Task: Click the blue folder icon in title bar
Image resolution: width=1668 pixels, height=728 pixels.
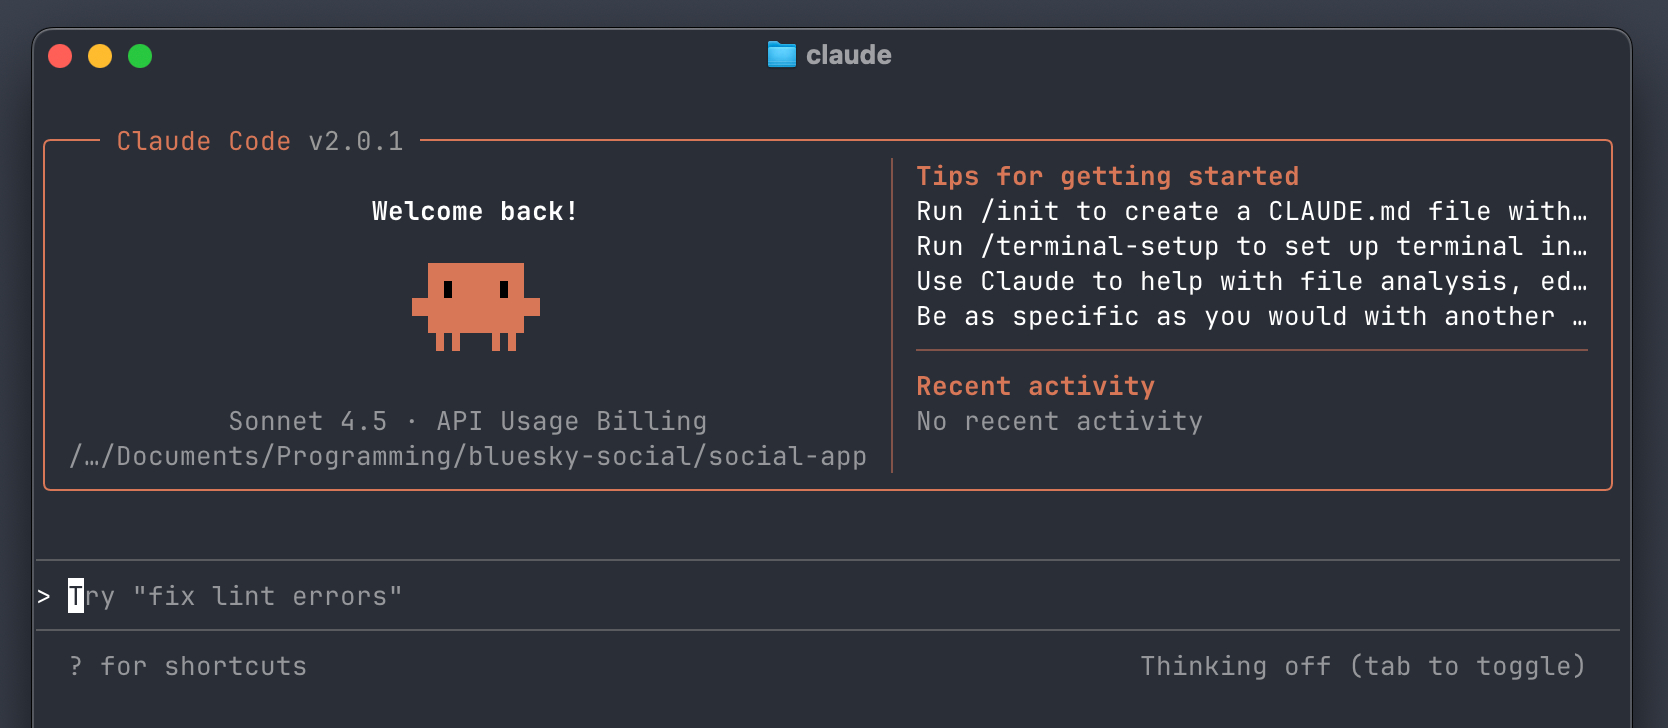Action: pos(781,55)
